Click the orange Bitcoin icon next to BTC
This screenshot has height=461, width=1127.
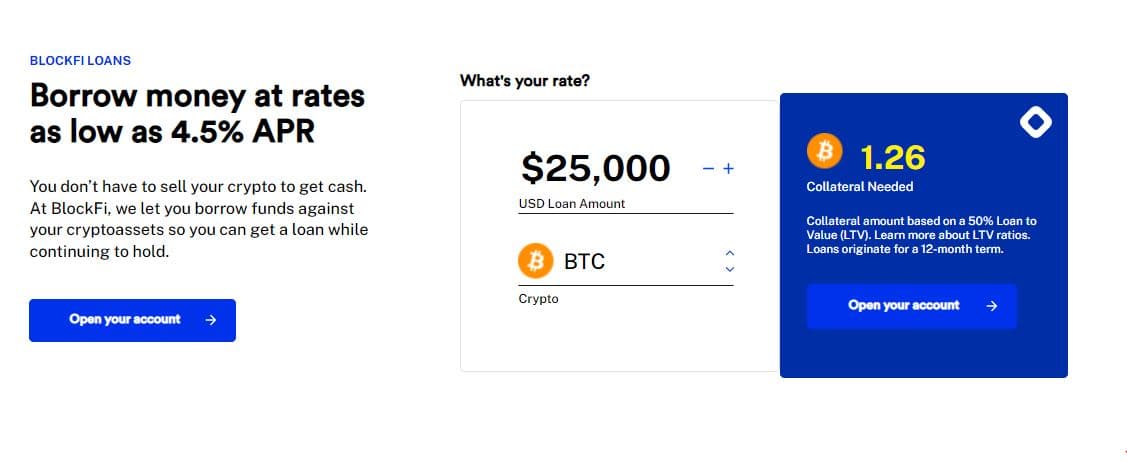click(x=535, y=261)
